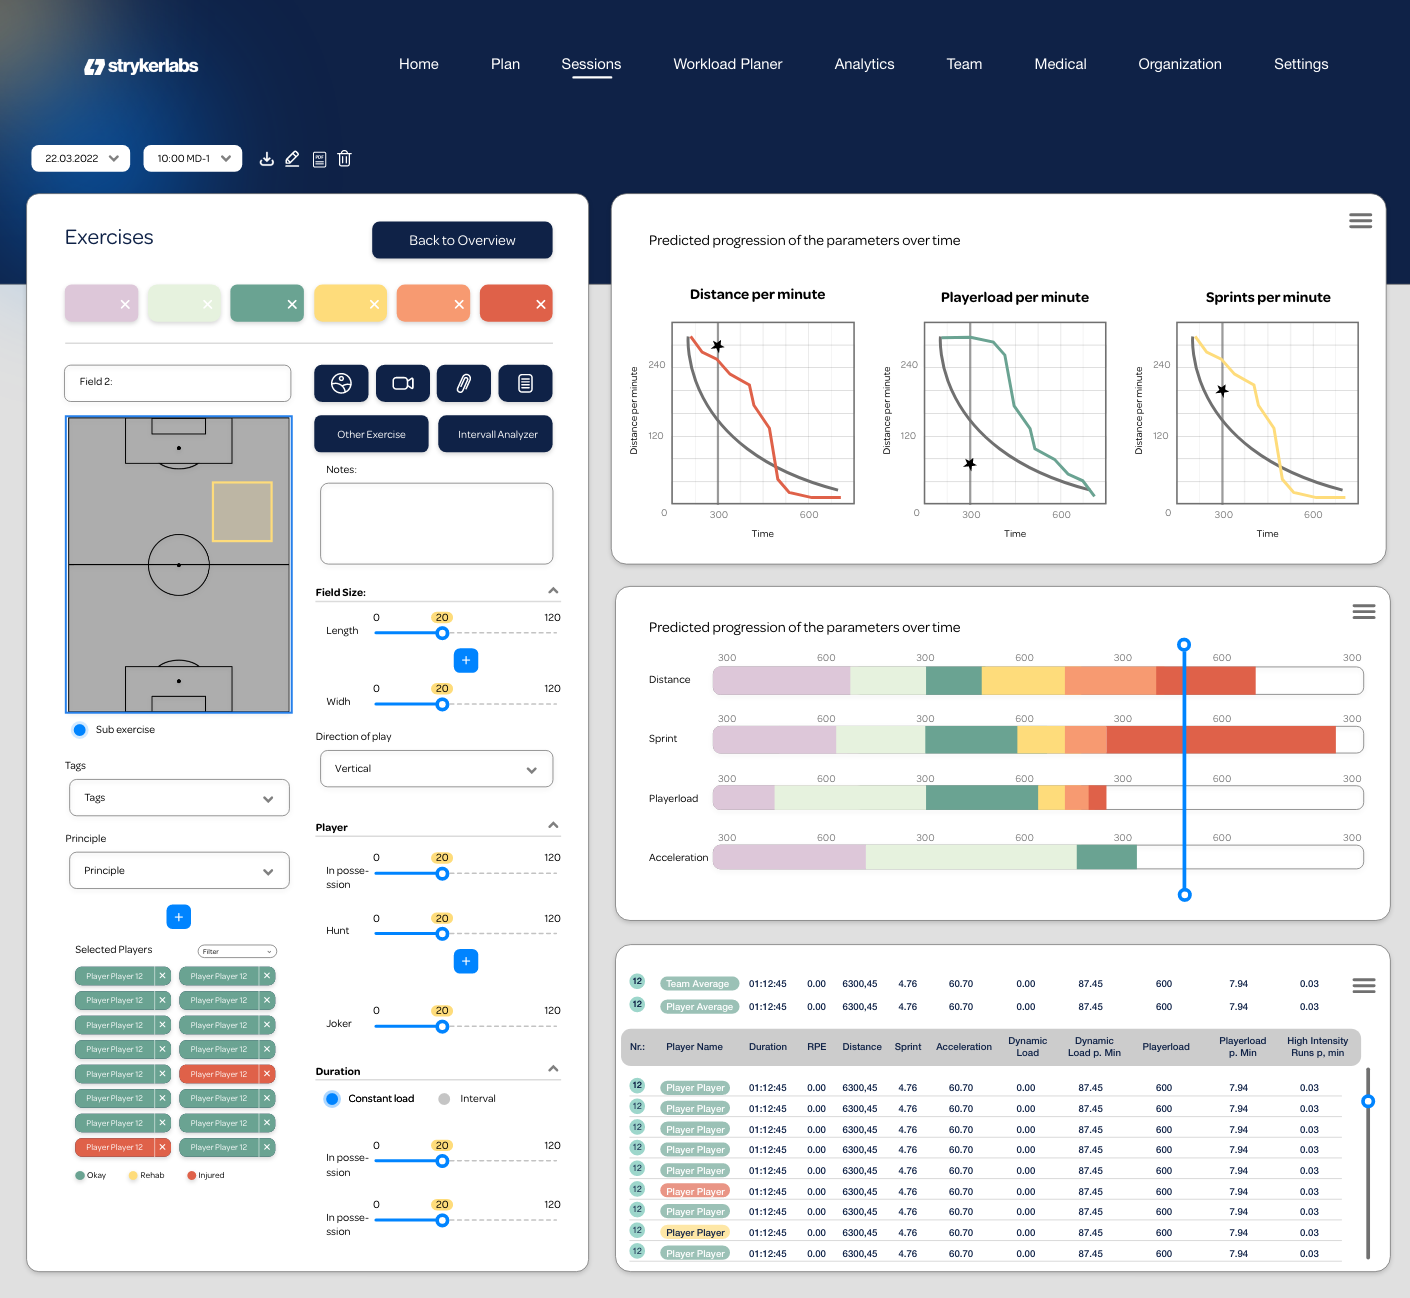Delete session using the trash icon
1410x1298 pixels.
[x=345, y=159]
